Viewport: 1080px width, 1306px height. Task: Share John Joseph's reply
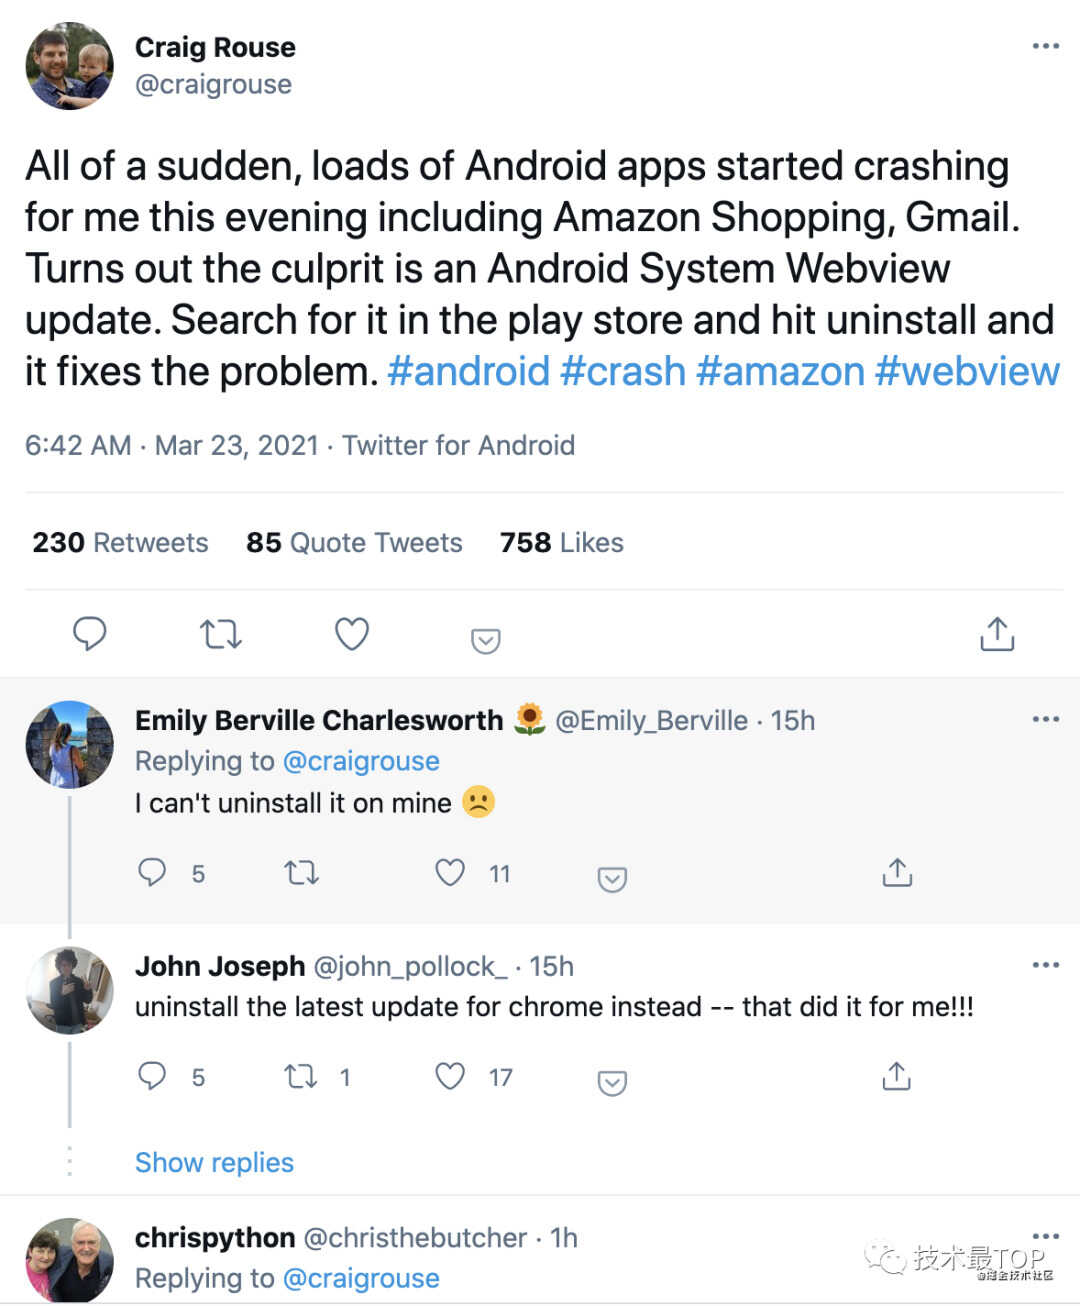coord(897,1076)
